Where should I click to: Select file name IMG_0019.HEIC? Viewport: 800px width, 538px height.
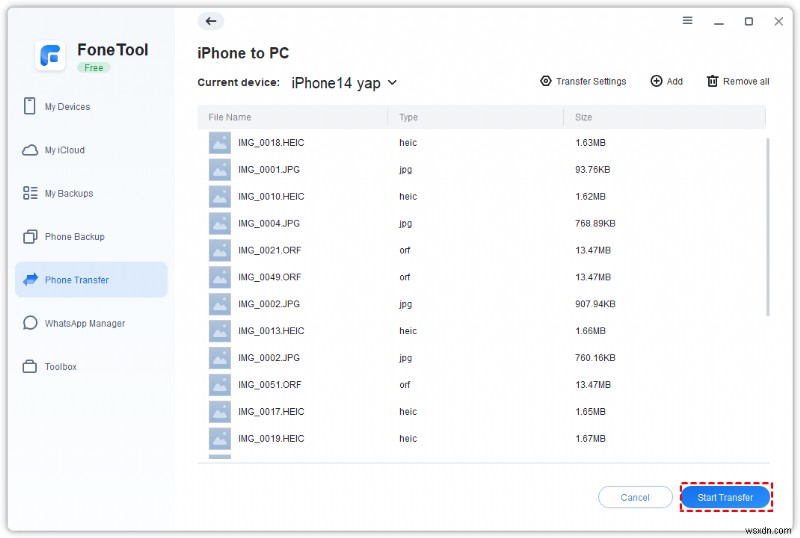[x=271, y=438]
